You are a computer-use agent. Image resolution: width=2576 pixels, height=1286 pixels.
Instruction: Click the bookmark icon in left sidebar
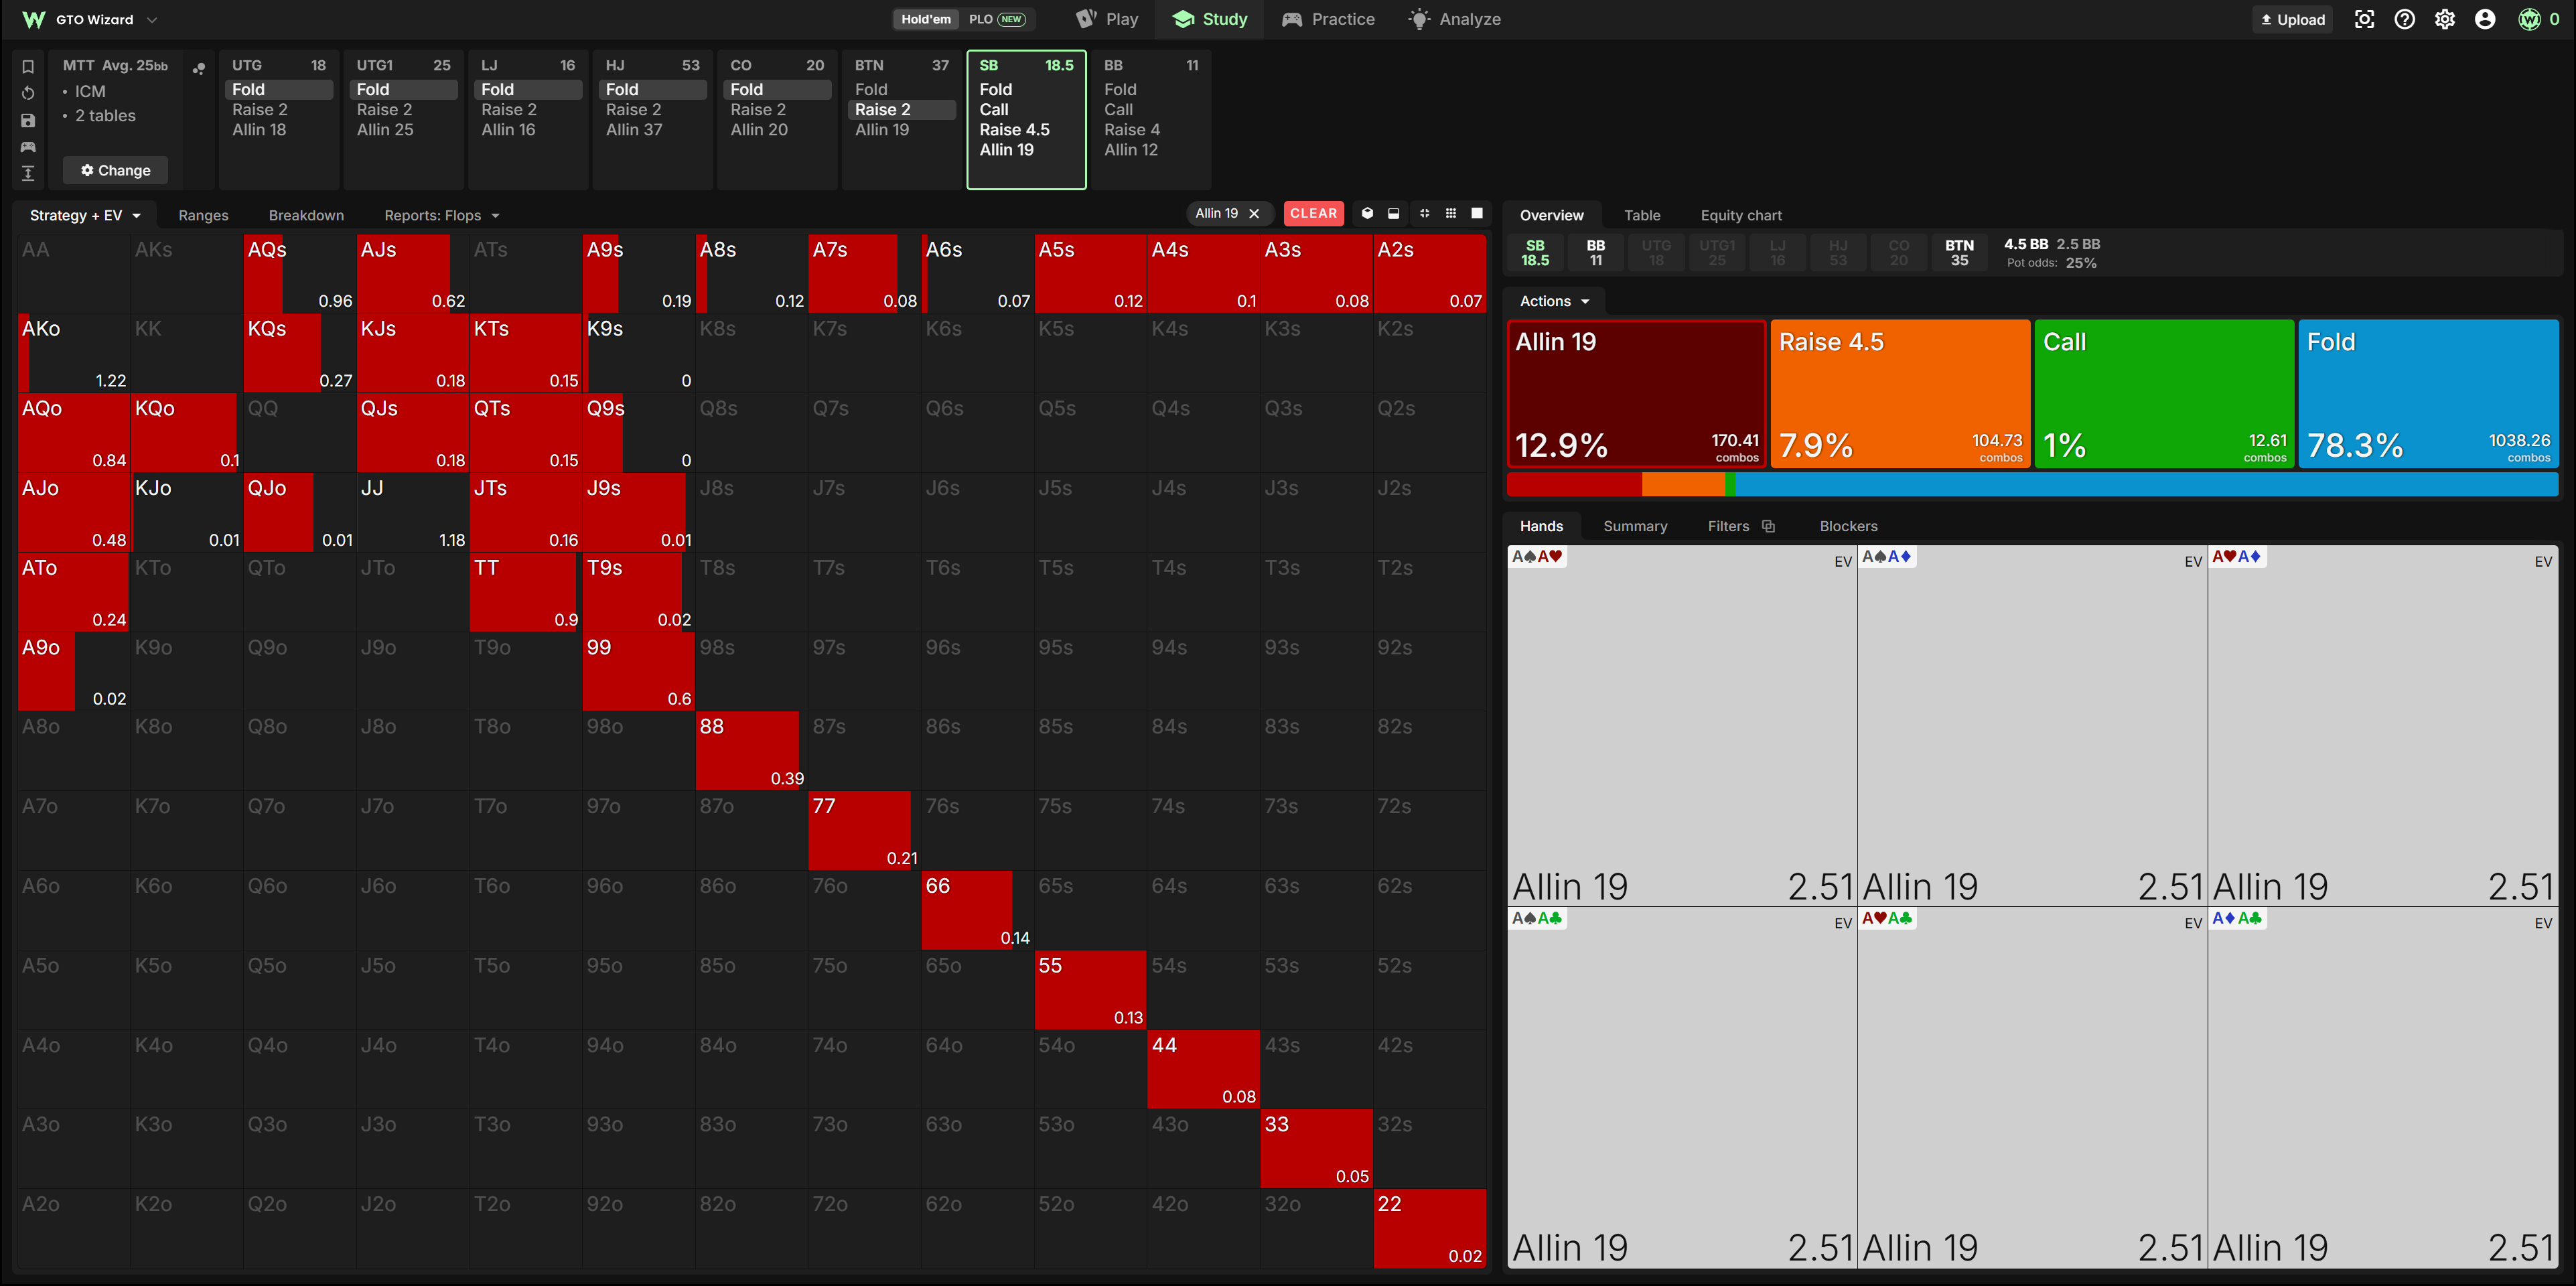tap(28, 67)
